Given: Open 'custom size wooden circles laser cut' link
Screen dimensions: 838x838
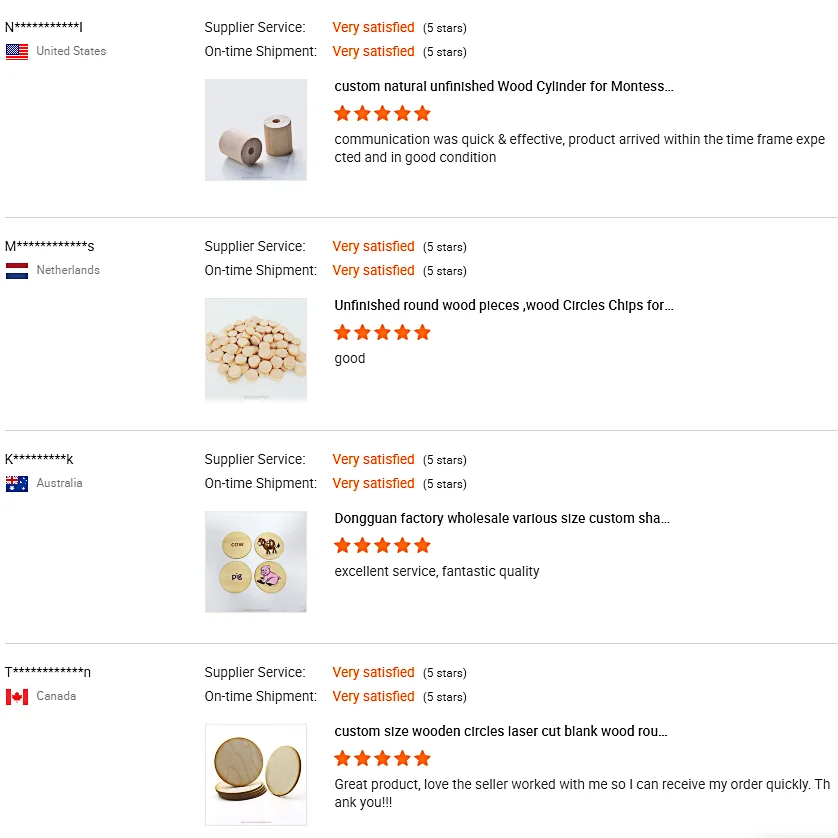Looking at the screenshot, I should pyautogui.click(x=501, y=731).
